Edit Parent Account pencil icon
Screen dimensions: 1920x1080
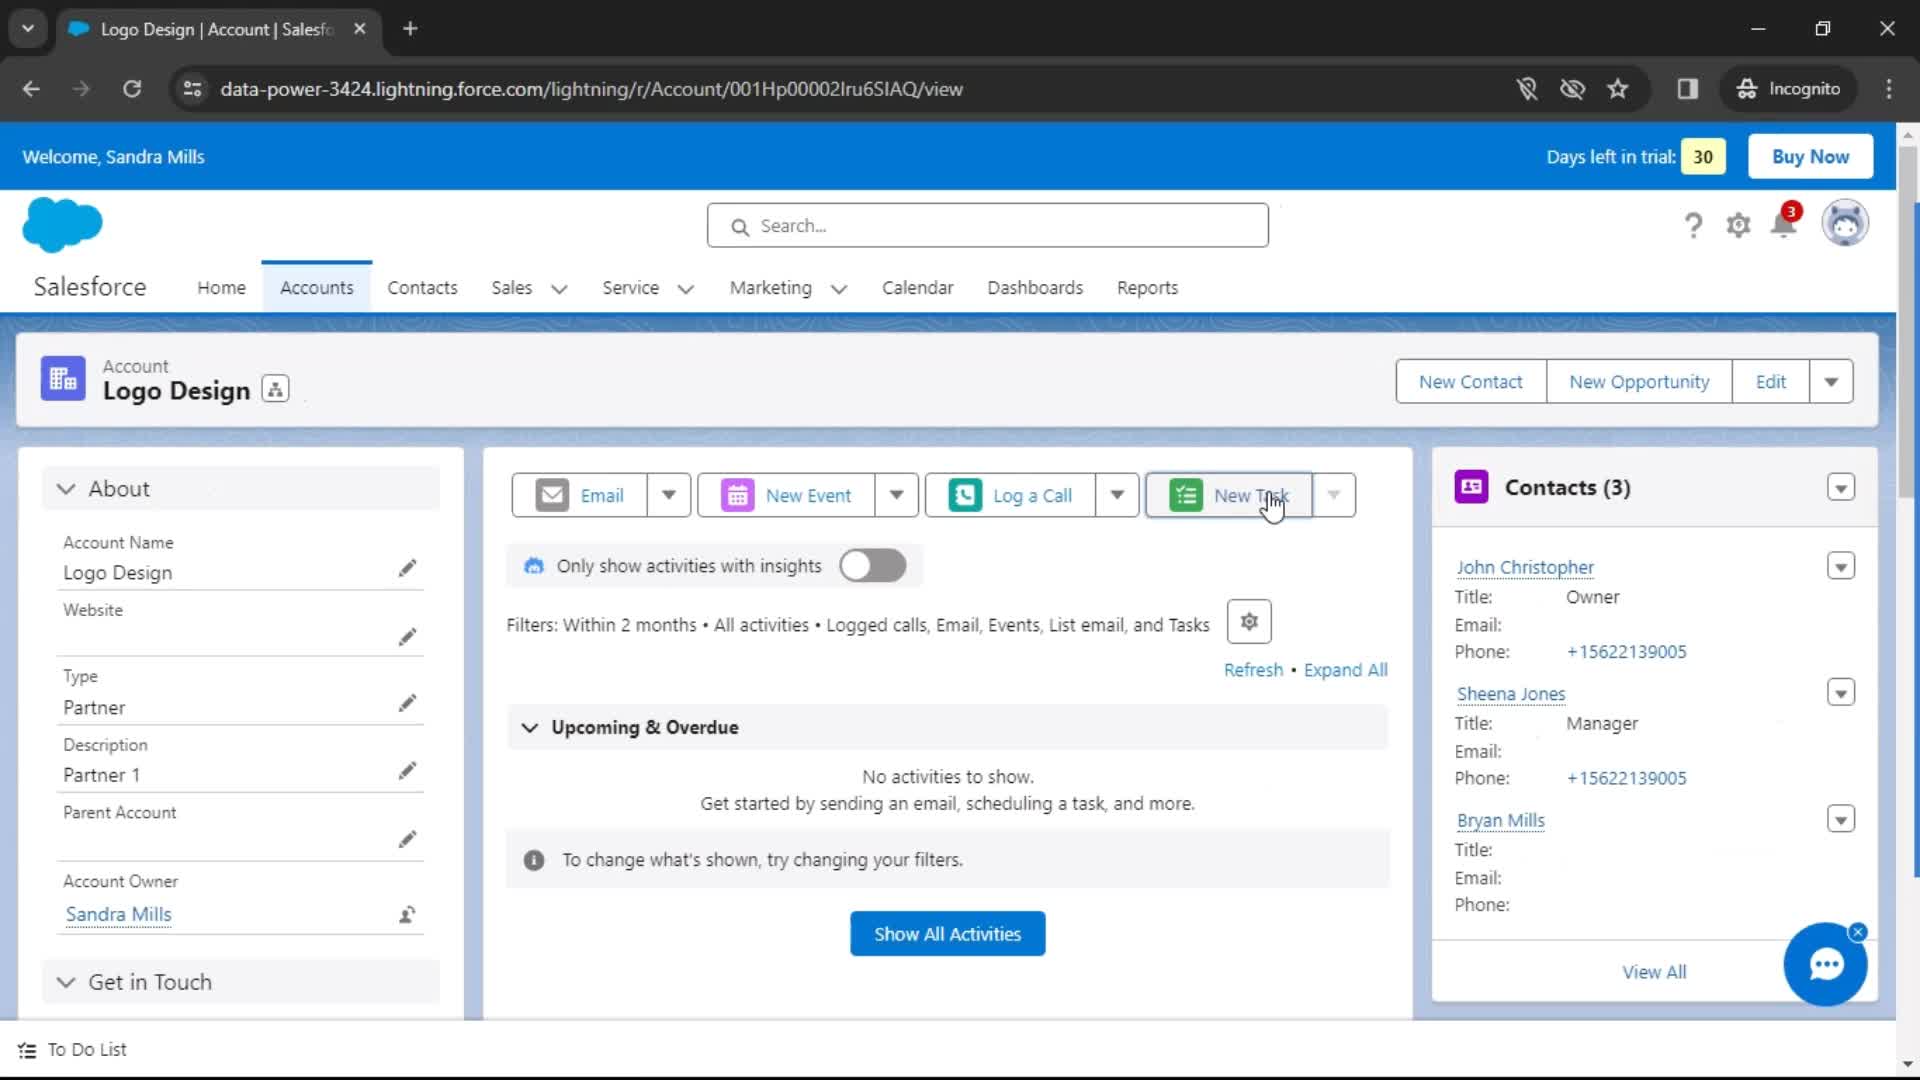click(x=407, y=839)
